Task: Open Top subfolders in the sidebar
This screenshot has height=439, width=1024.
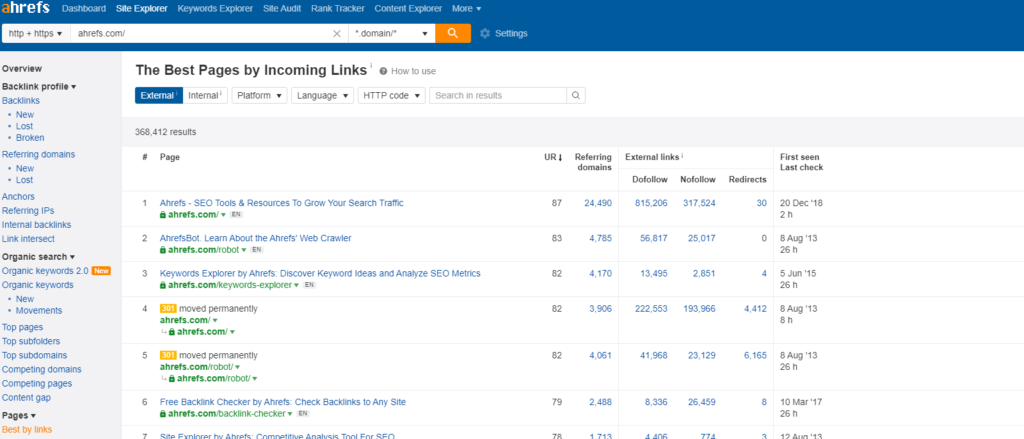Action: [31, 341]
